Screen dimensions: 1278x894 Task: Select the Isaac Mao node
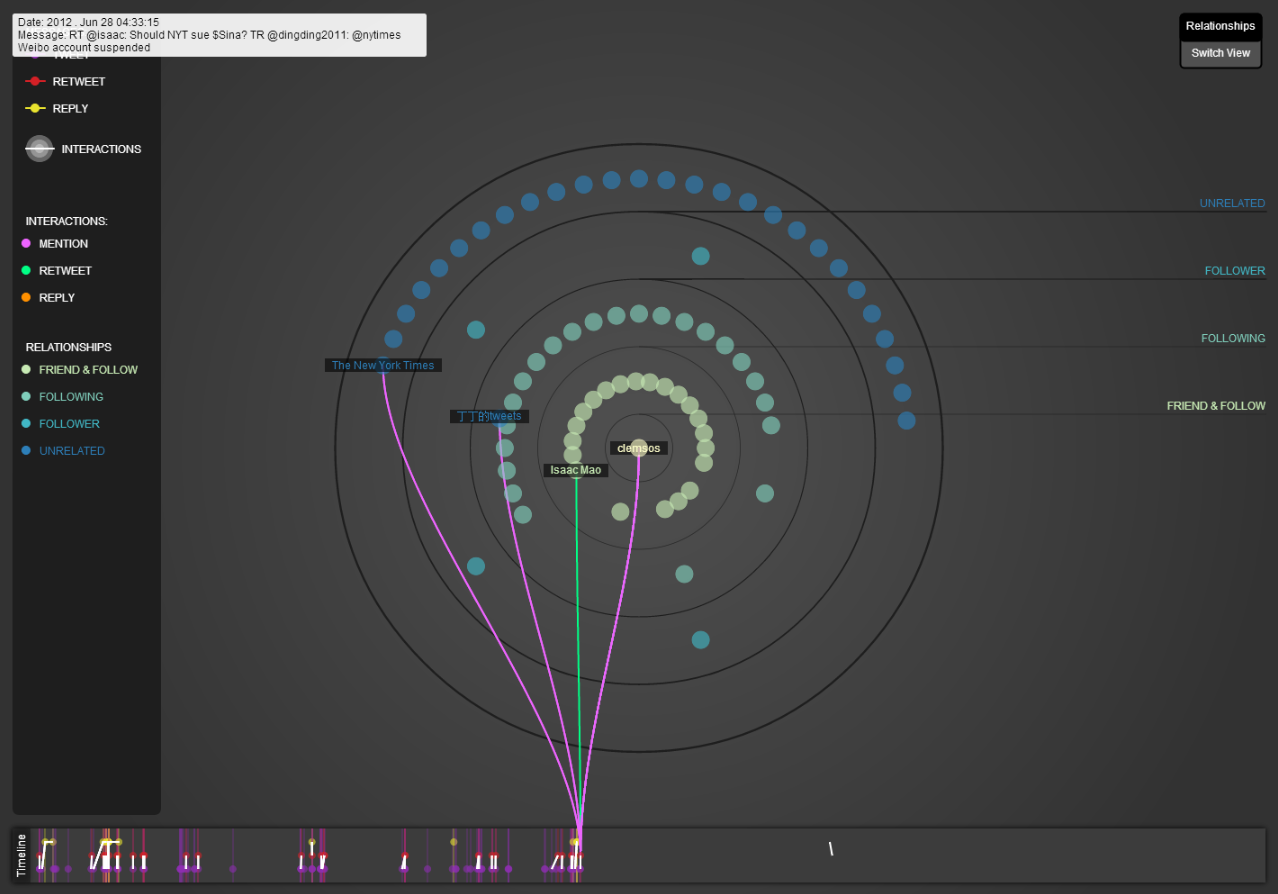(576, 470)
